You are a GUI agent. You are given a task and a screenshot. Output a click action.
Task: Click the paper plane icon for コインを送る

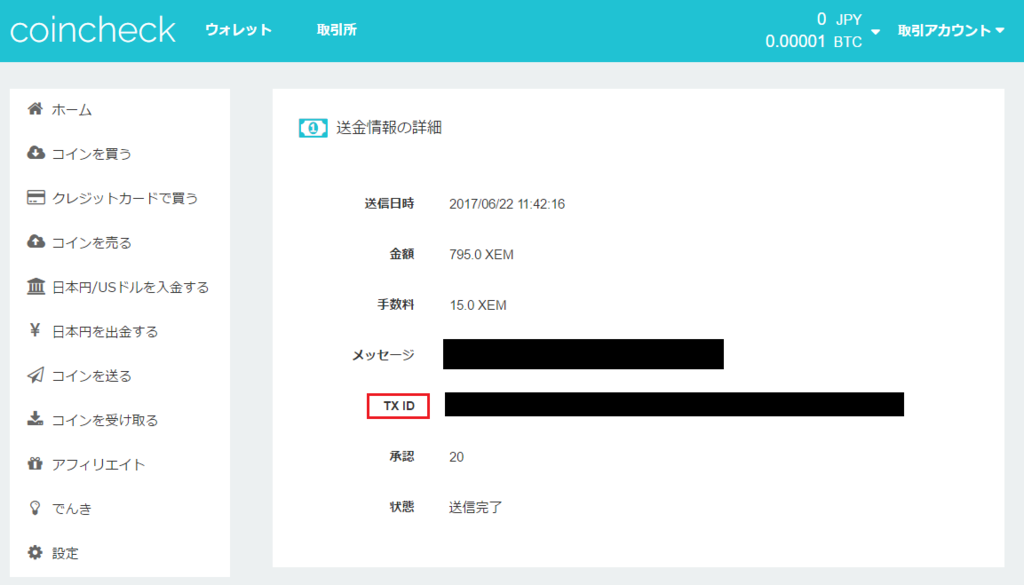(x=36, y=376)
